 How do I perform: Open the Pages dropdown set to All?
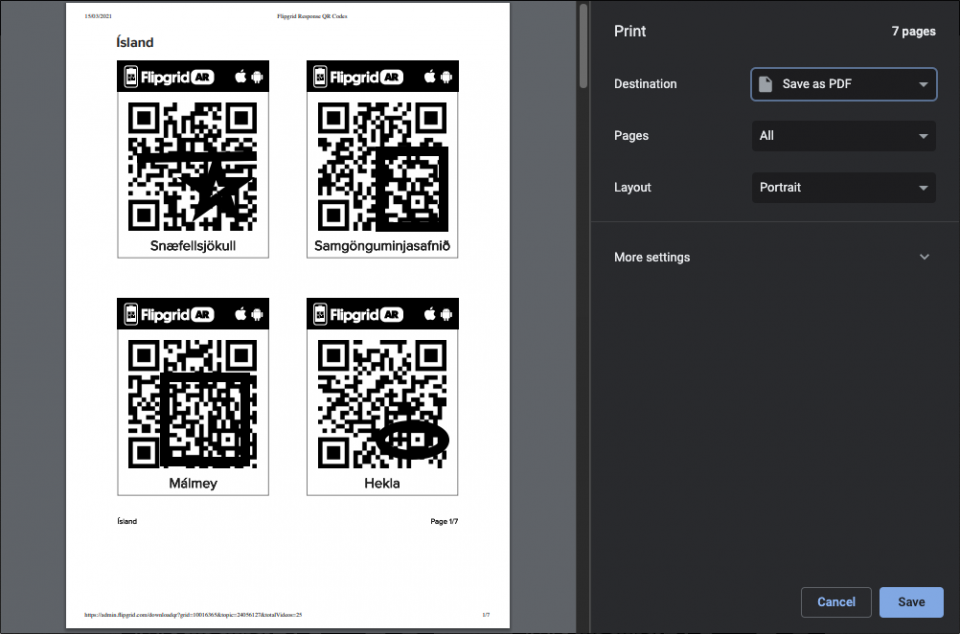pos(844,136)
